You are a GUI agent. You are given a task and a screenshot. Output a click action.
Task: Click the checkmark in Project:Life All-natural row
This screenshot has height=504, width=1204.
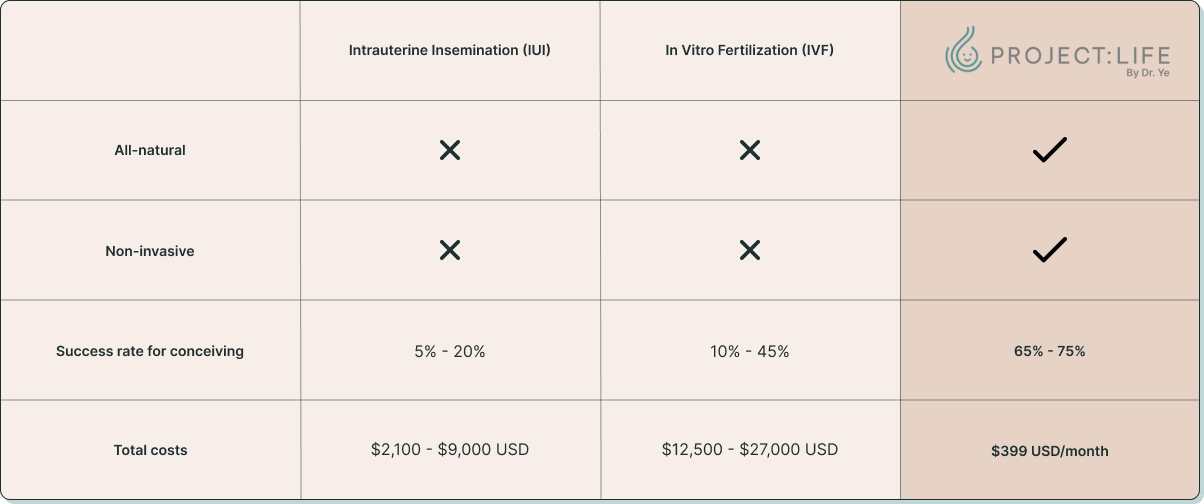pyautogui.click(x=1050, y=150)
